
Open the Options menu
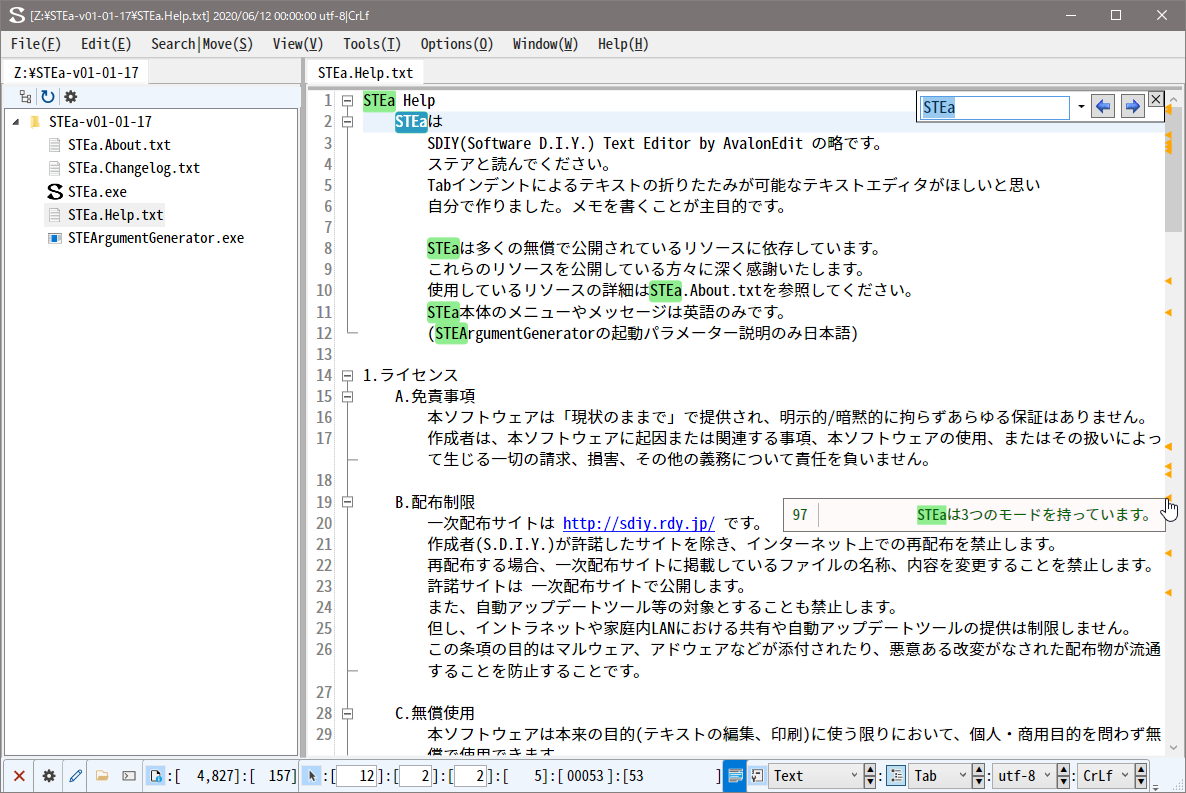457,44
